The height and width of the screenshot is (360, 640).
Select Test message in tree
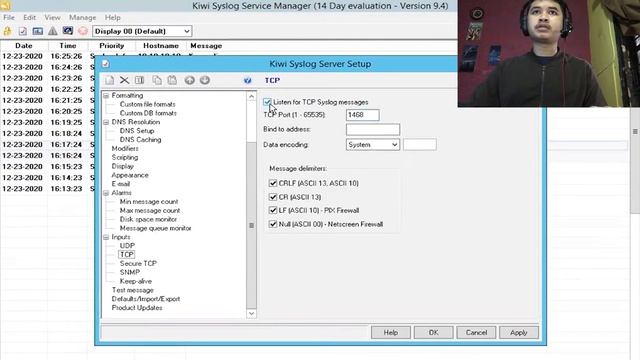coord(133,290)
